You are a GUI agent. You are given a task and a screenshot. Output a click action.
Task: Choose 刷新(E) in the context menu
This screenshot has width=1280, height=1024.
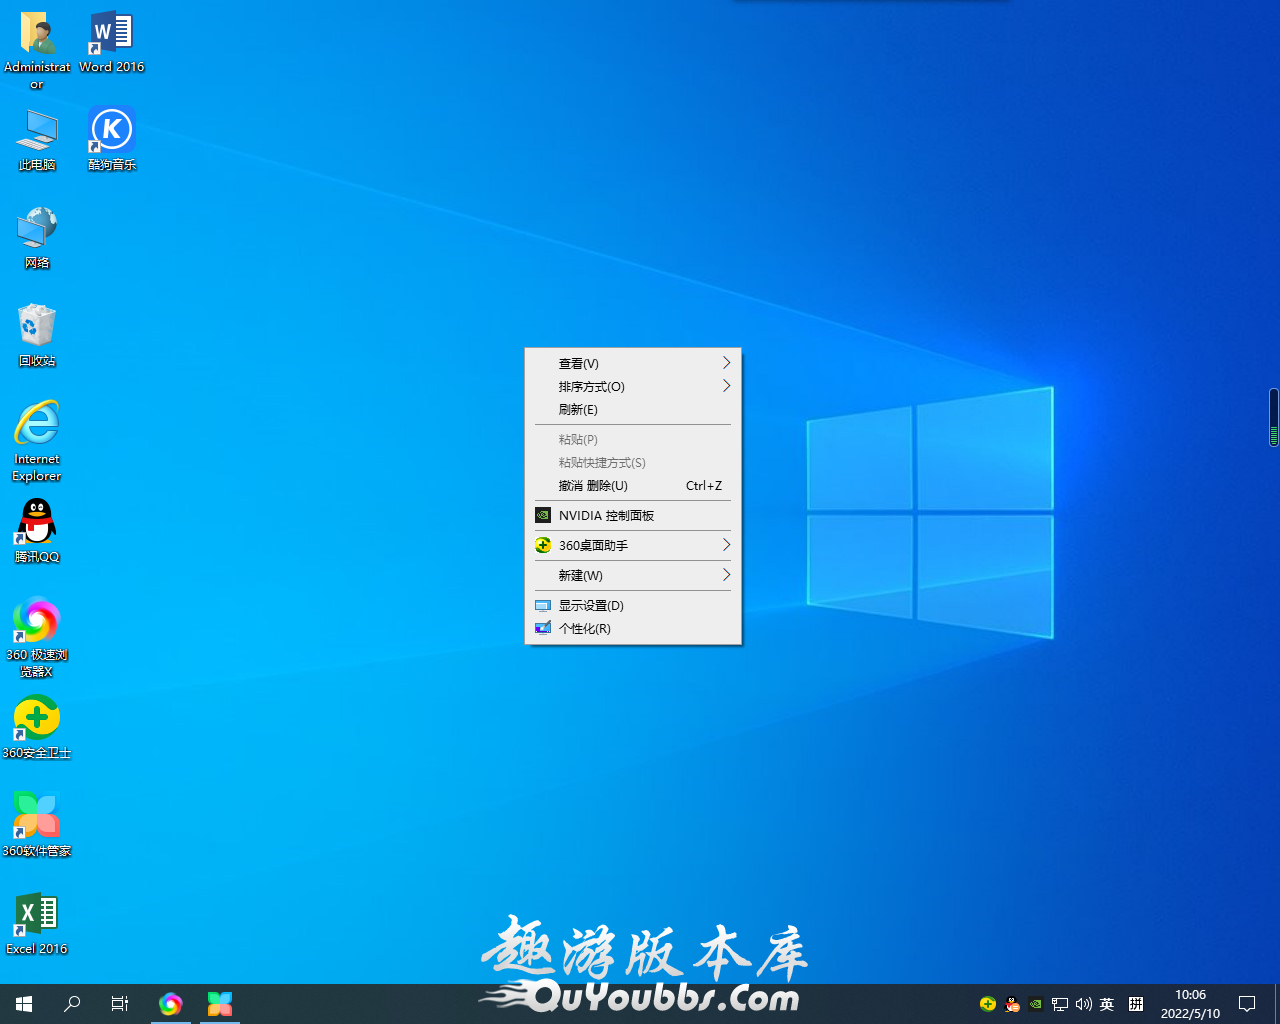pyautogui.click(x=579, y=409)
